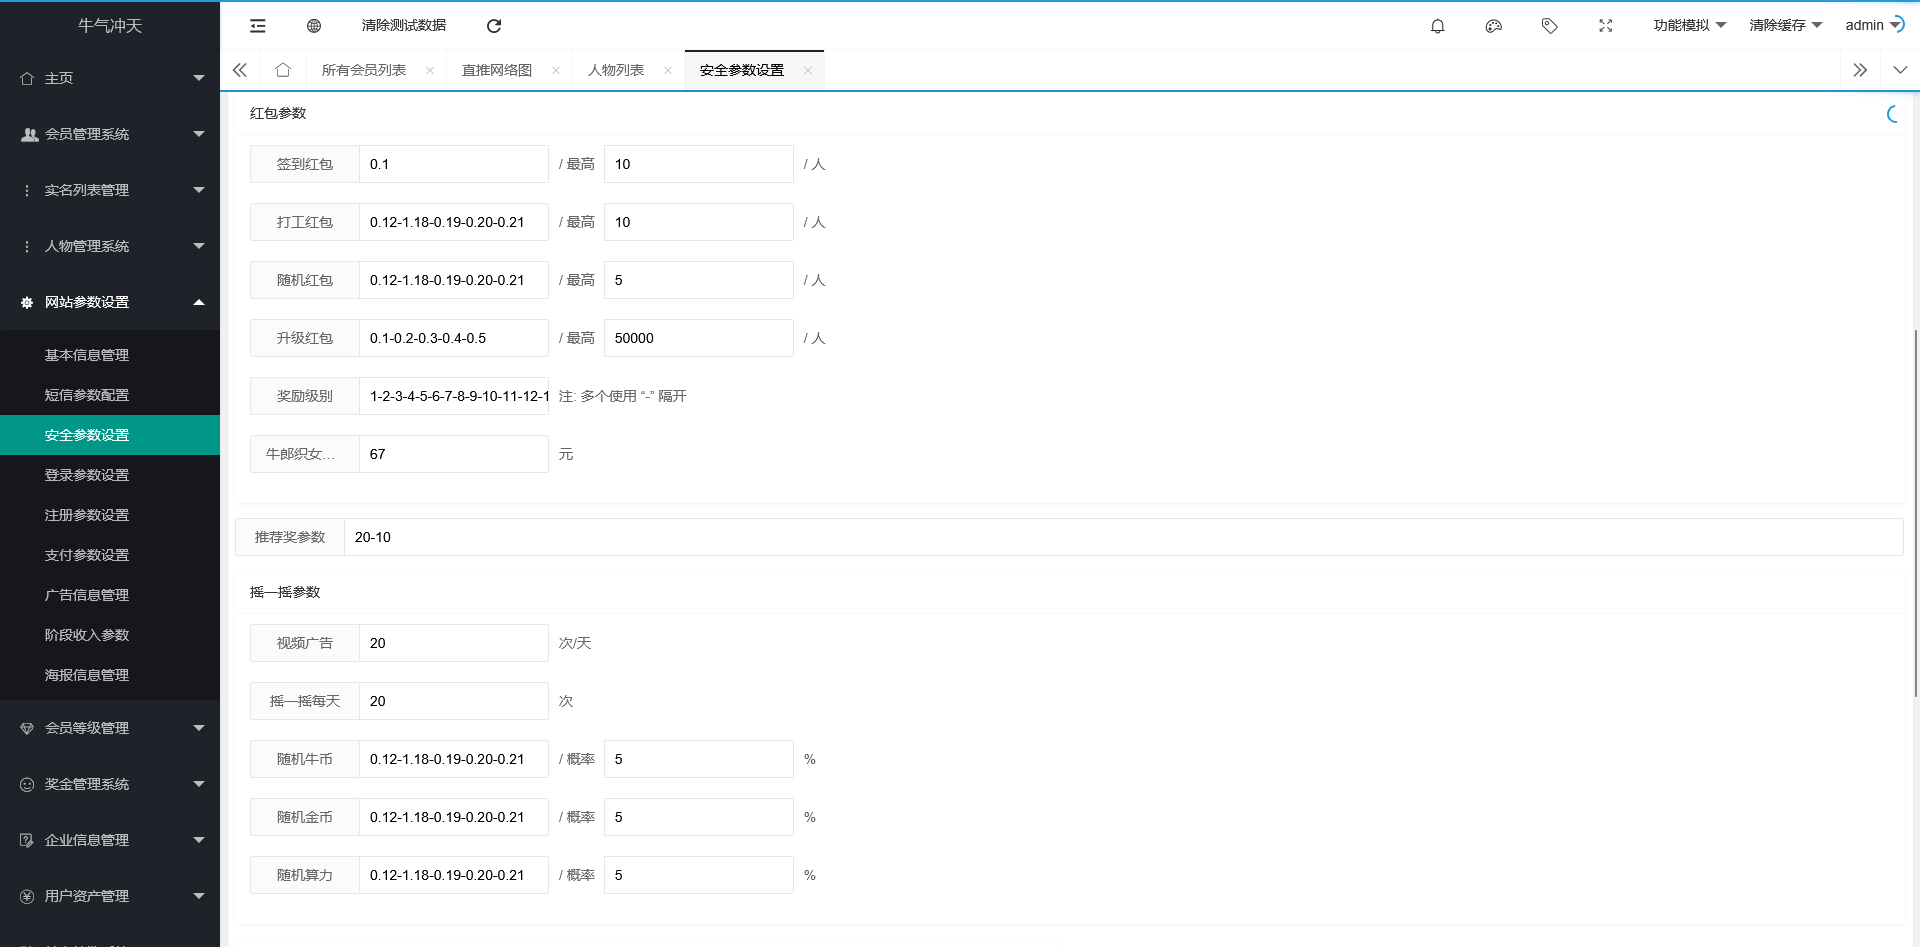Image resolution: width=1920 pixels, height=947 pixels.
Task: Close the 直推网络图 tab
Action: 556,70
